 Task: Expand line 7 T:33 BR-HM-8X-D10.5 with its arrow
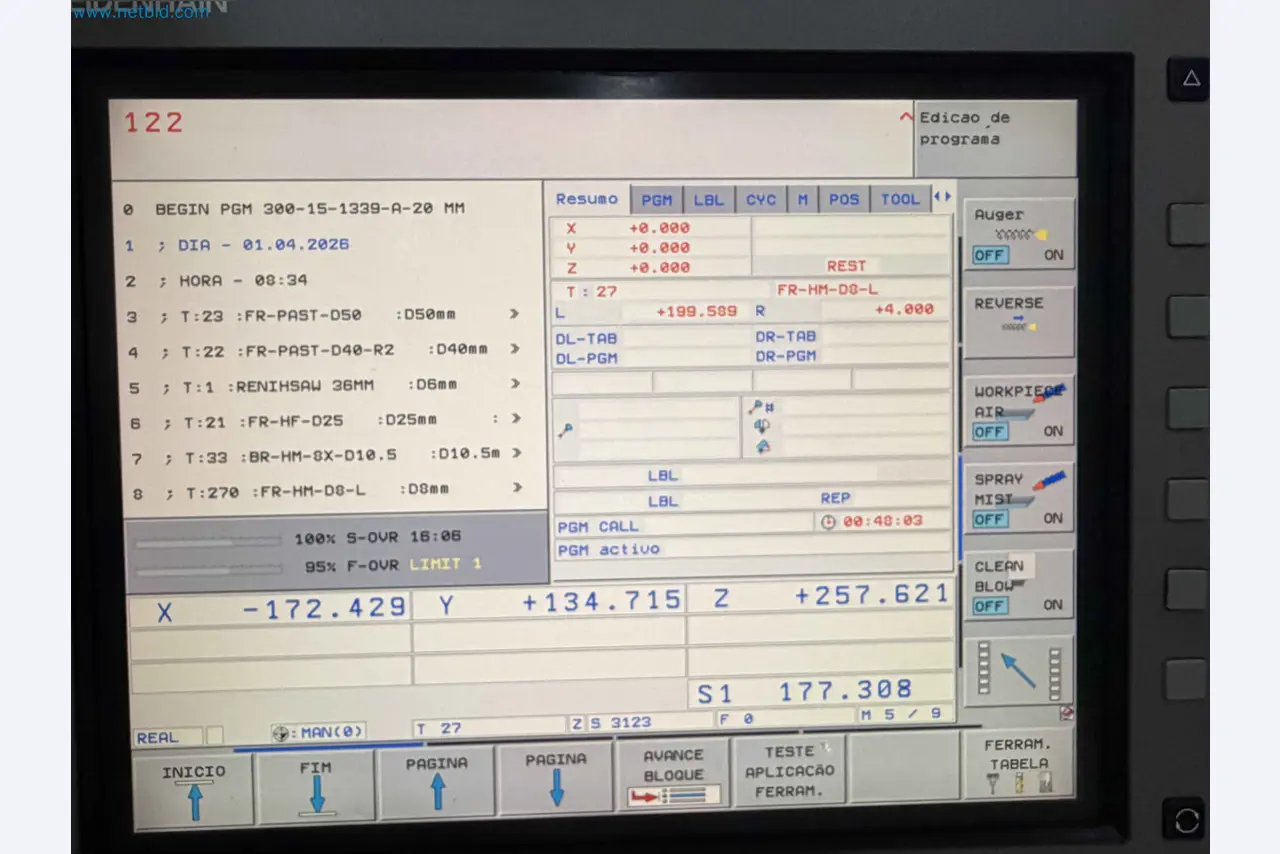coord(516,453)
